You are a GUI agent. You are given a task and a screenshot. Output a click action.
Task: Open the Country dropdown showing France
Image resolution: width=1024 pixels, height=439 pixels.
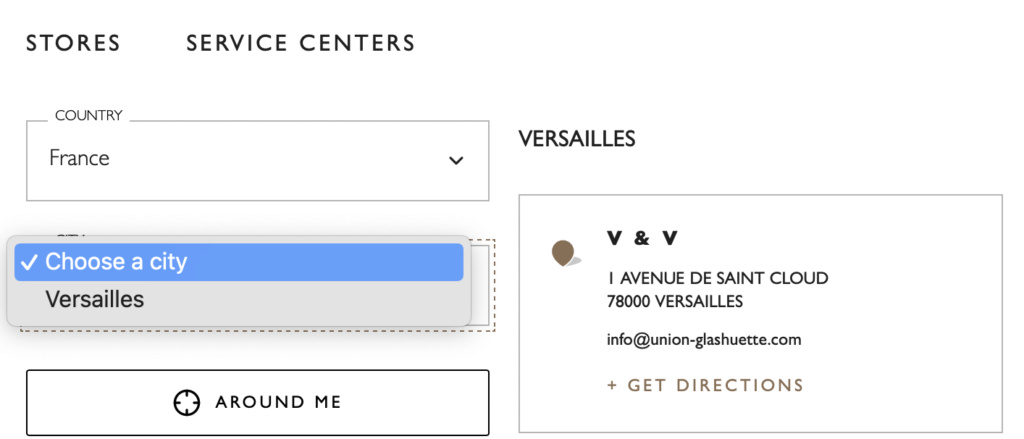click(257, 161)
